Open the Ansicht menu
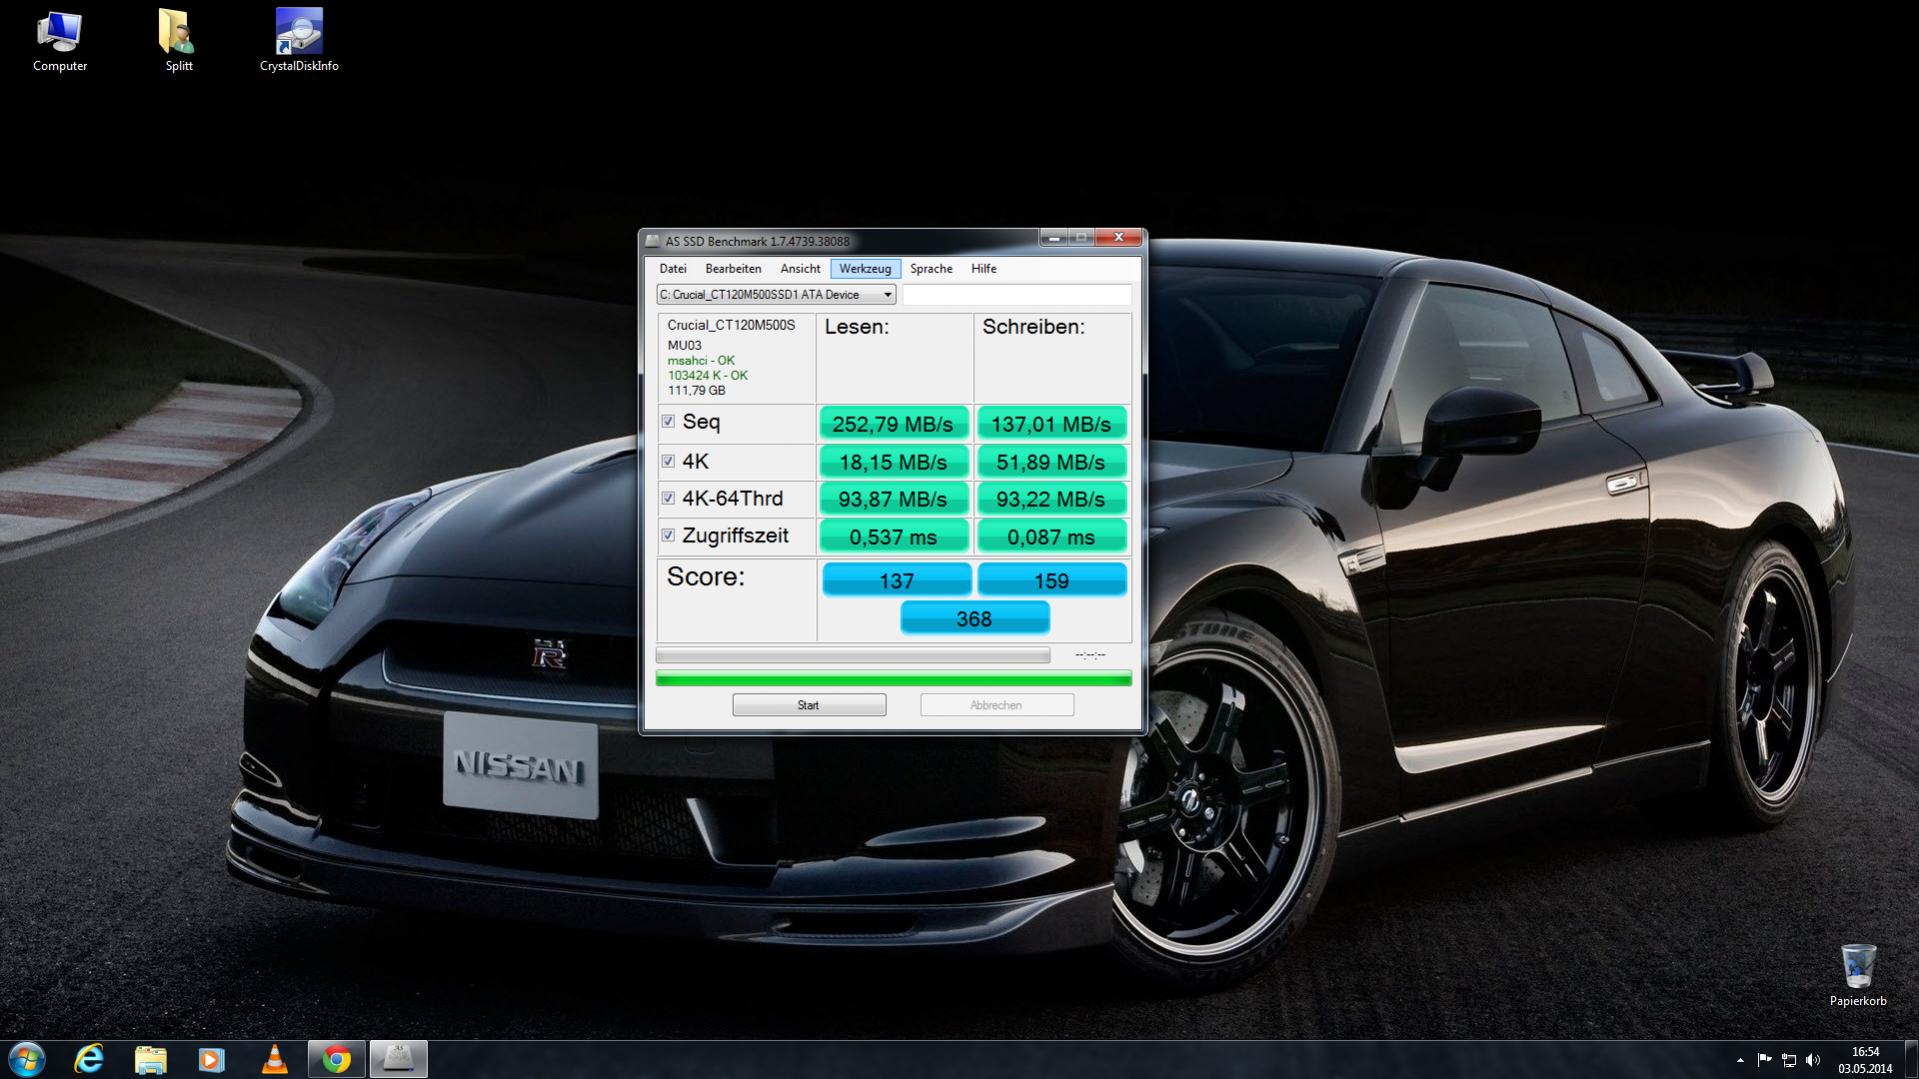 point(800,269)
